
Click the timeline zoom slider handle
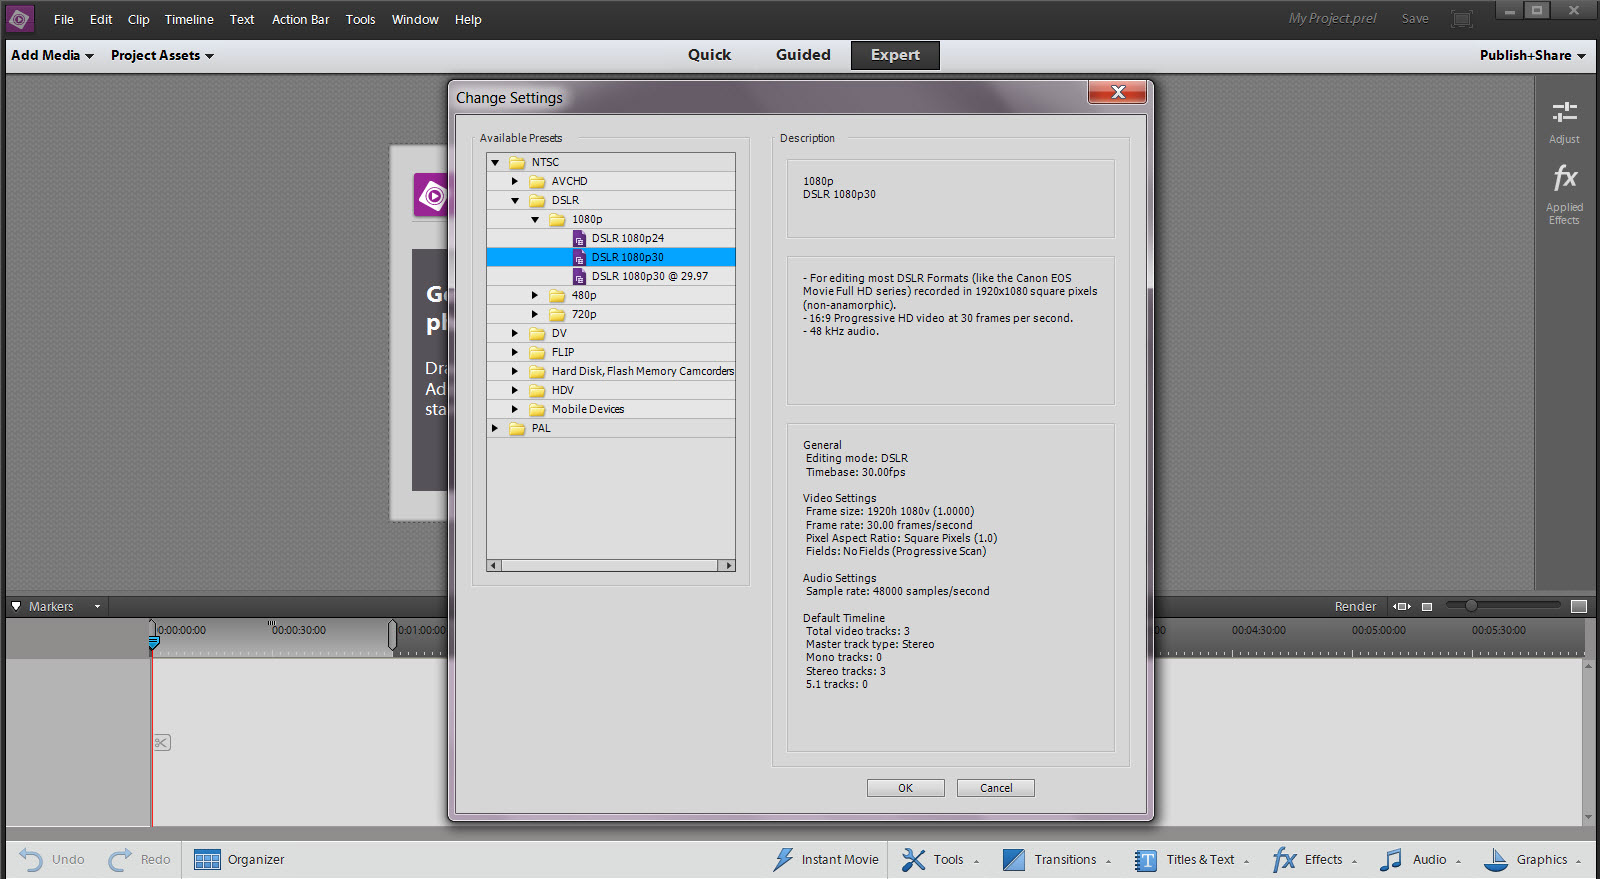pyautogui.click(x=1471, y=605)
